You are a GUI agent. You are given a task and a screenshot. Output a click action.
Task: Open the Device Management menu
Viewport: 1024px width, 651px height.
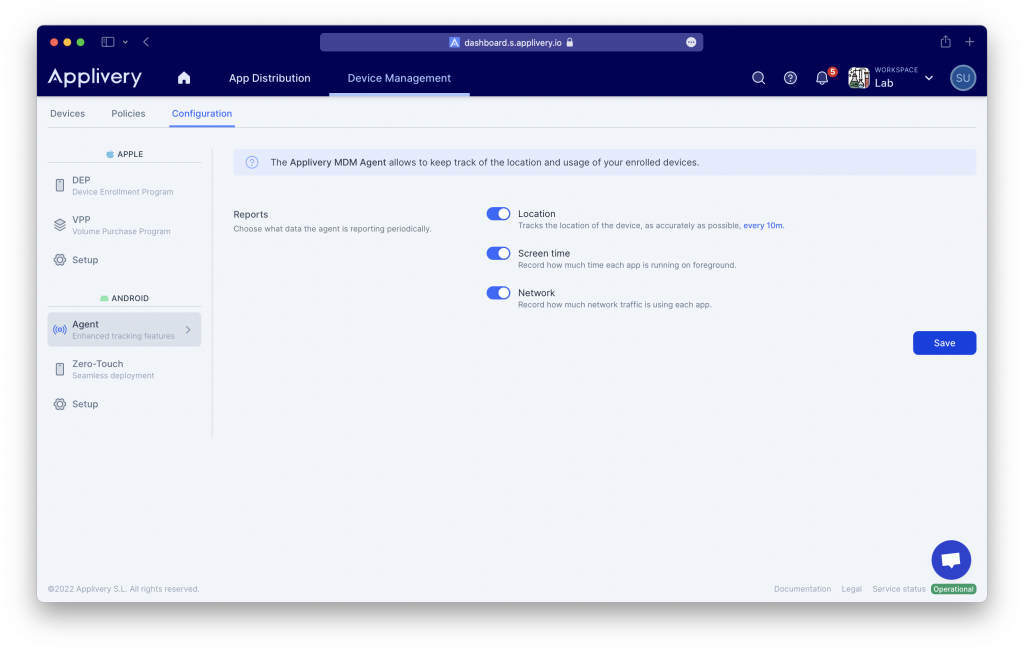click(399, 78)
